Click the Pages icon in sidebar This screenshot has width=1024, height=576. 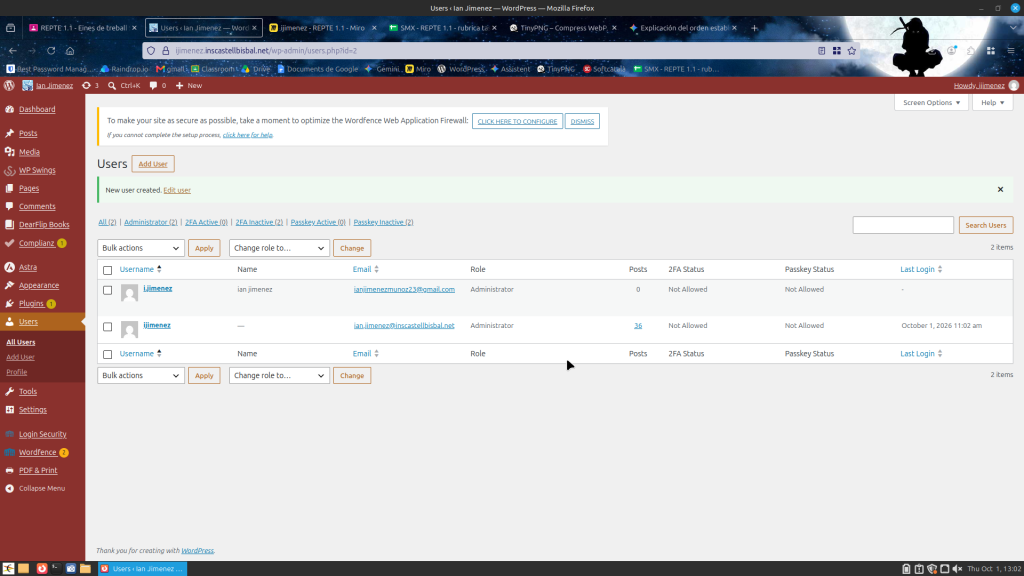tap(10, 188)
